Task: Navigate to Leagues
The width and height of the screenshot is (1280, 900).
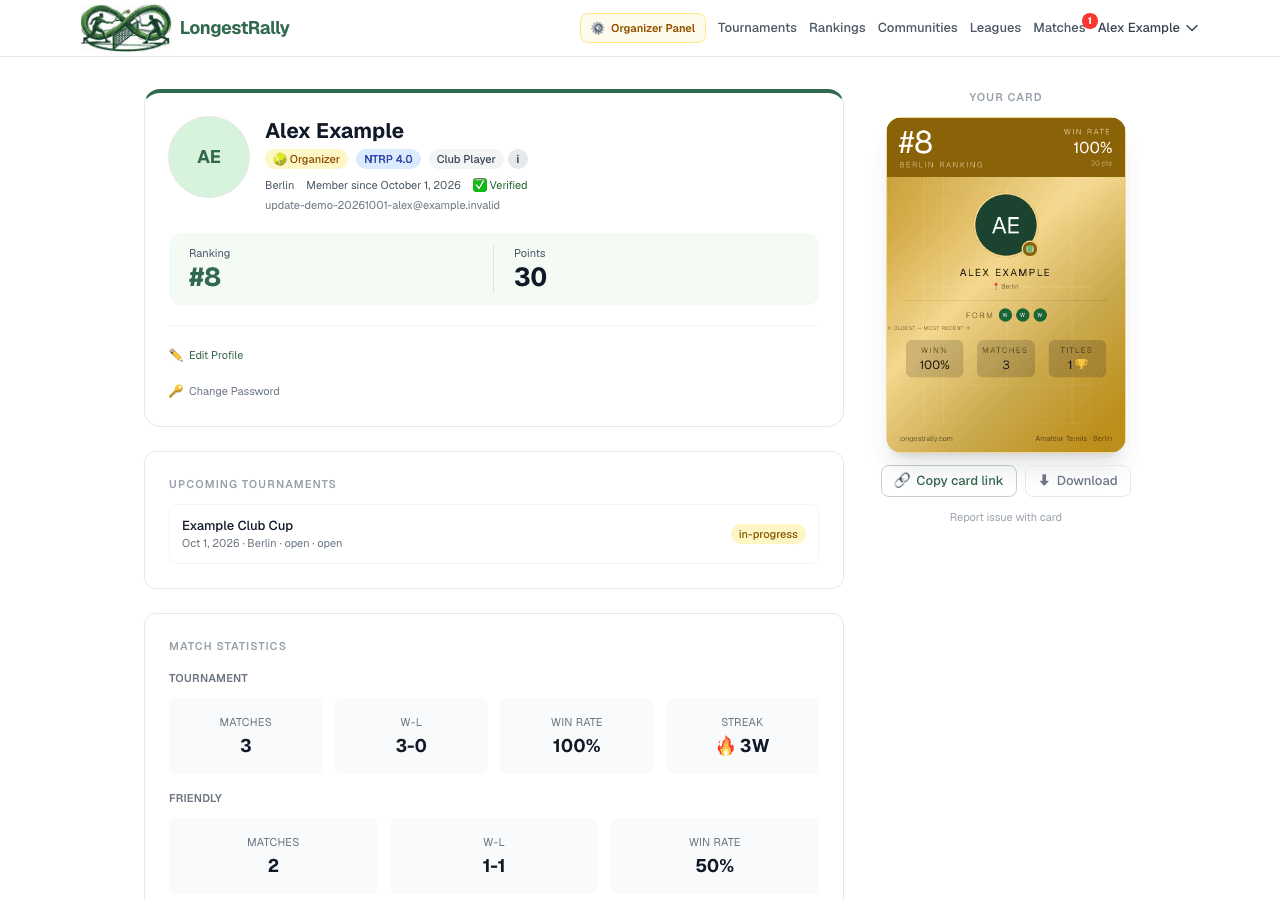Action: point(995,28)
